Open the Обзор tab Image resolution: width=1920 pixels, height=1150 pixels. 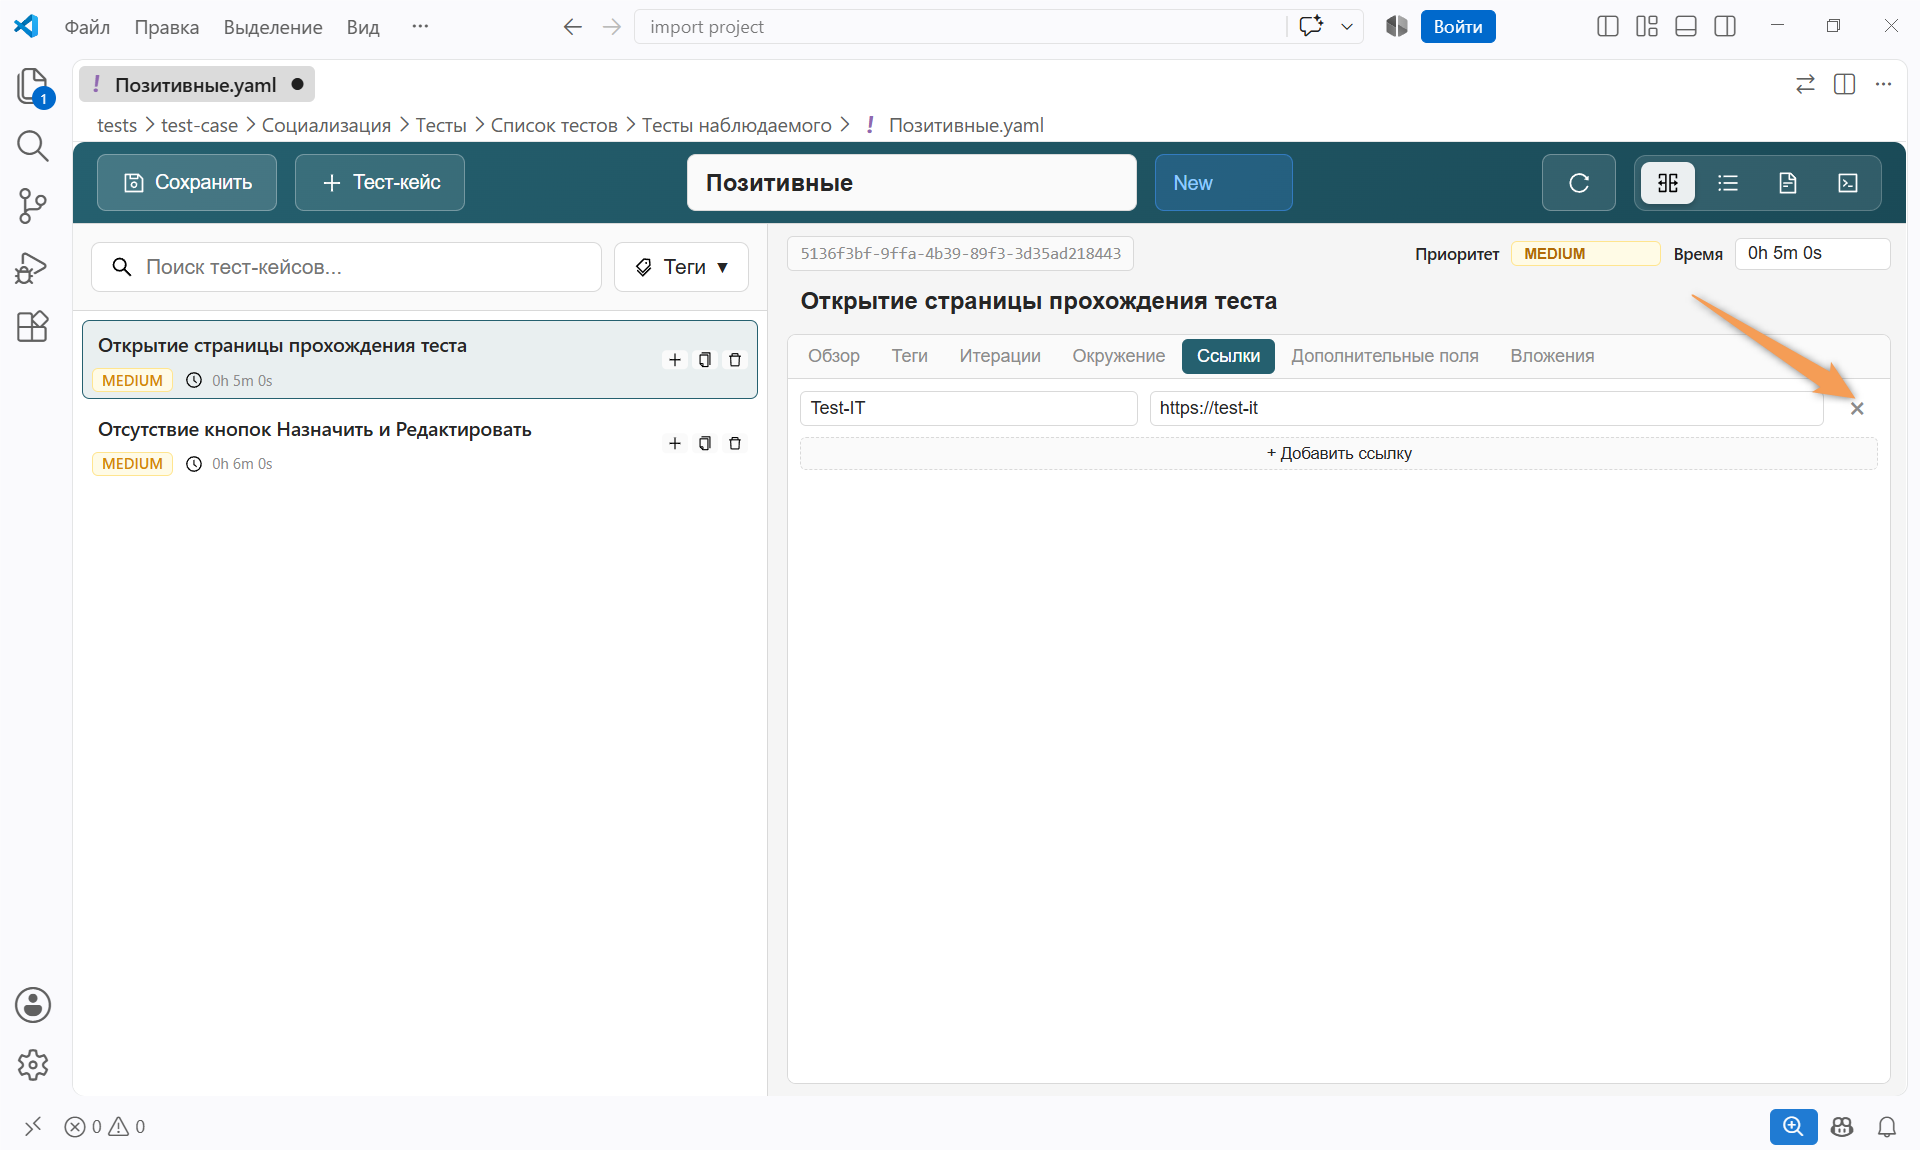coord(834,356)
